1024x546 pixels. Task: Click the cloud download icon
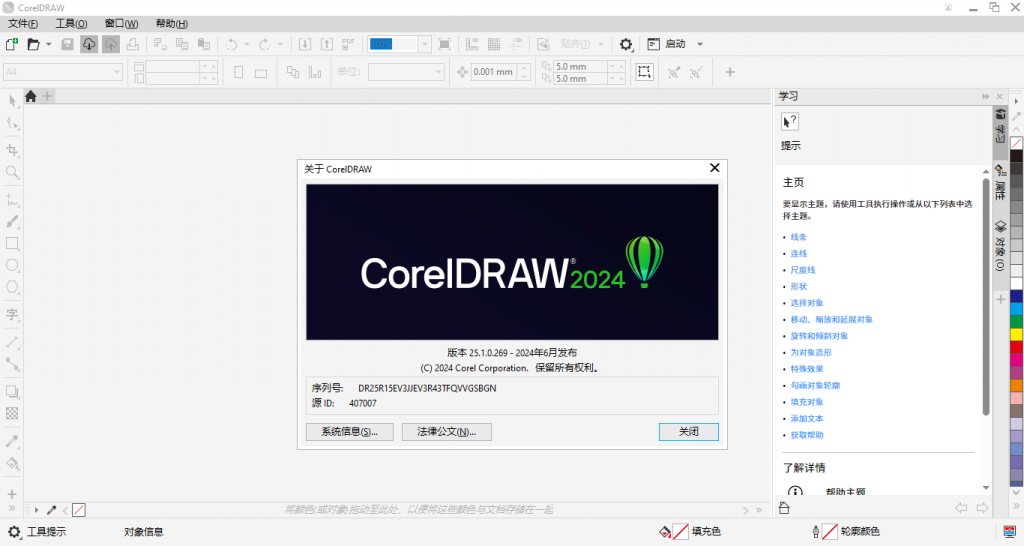[89, 44]
